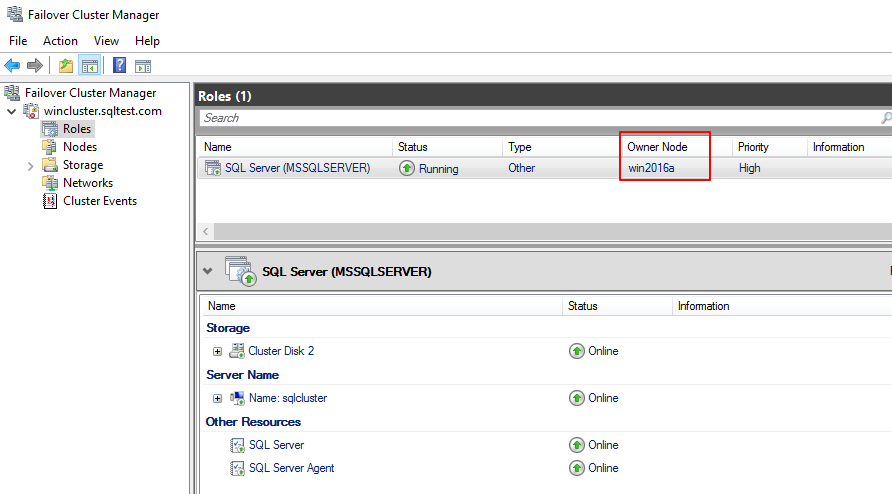Sort roles by Type column header
Screen dimensions: 892x494
pos(561,147)
